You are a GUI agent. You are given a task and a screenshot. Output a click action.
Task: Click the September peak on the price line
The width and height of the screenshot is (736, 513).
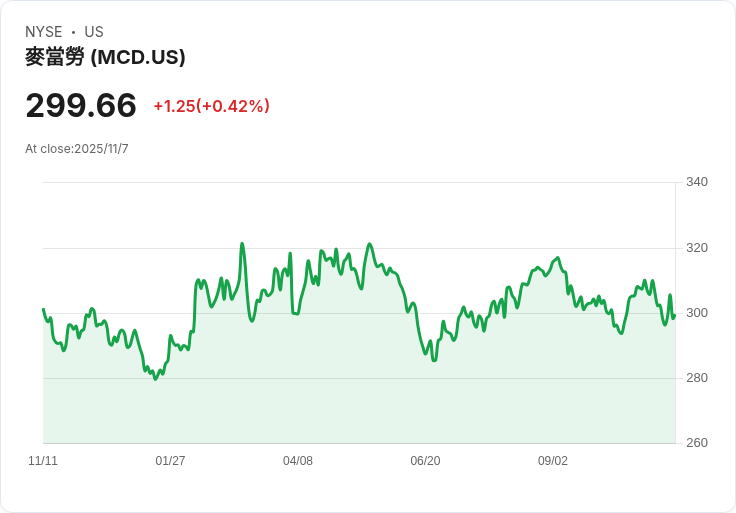click(x=558, y=257)
